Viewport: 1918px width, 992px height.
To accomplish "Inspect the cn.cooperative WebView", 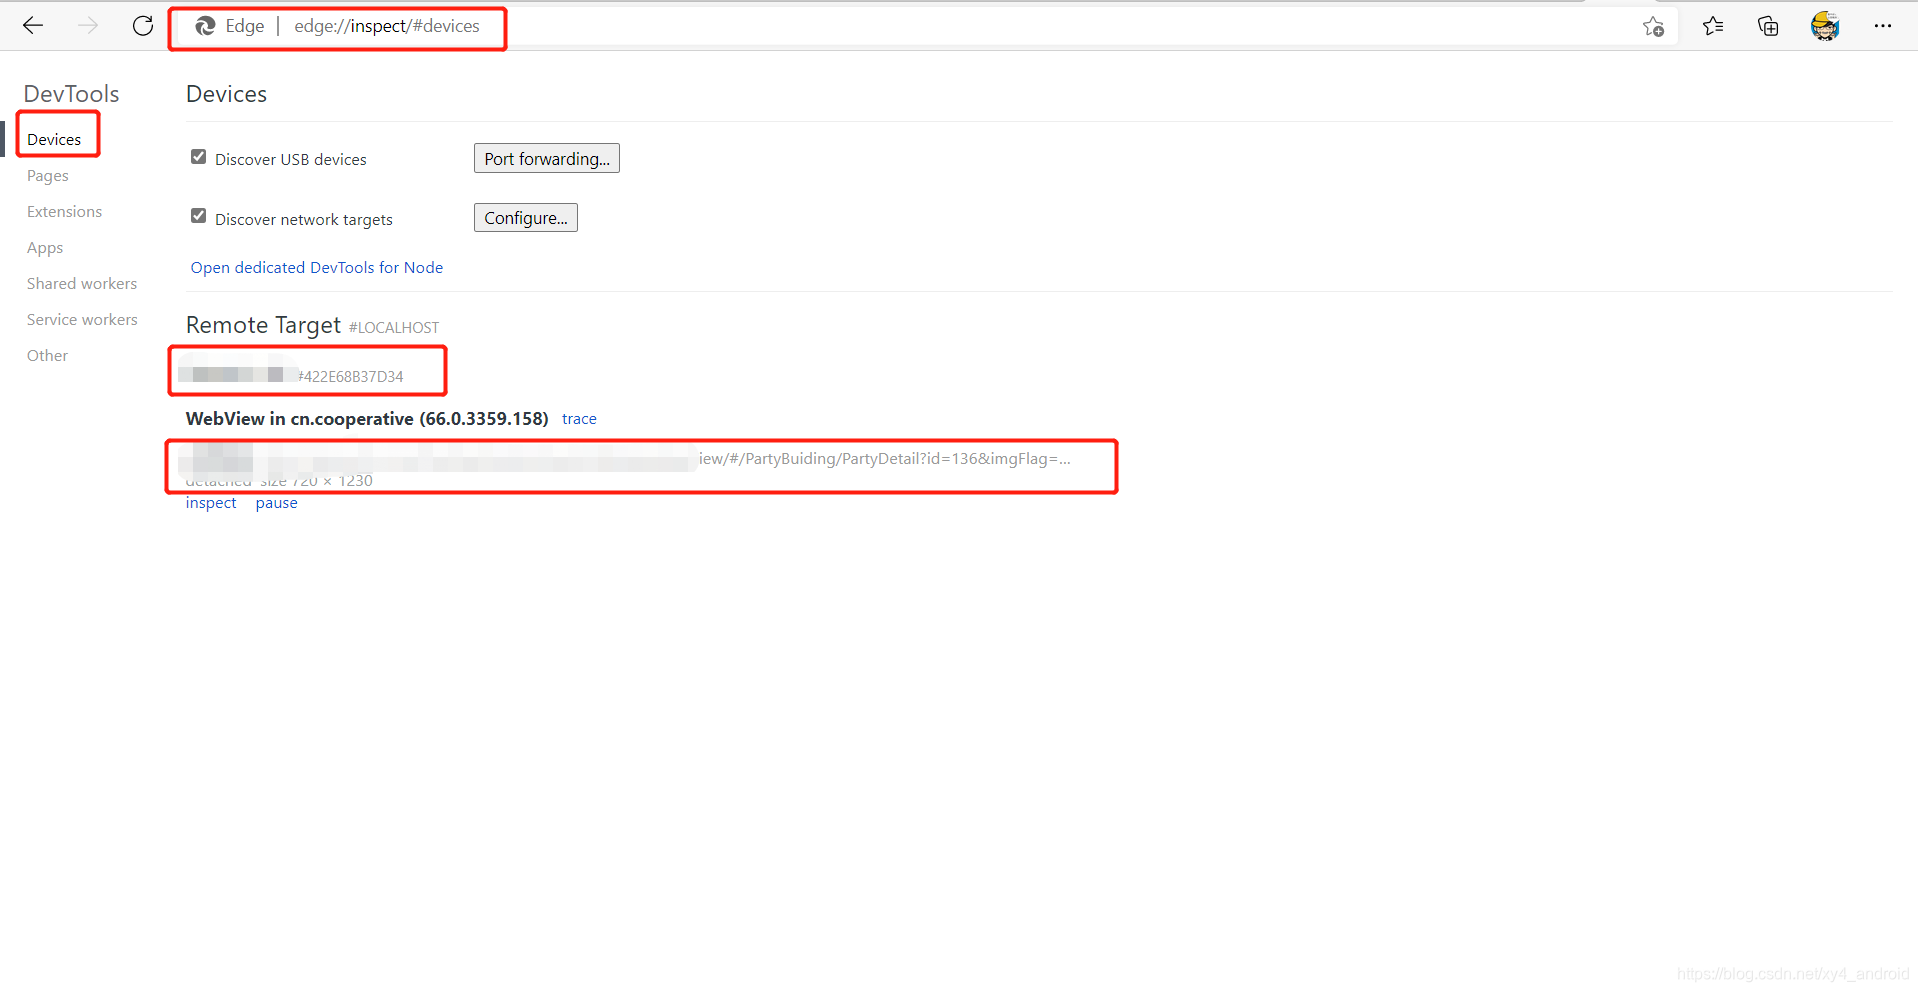I will tap(210, 502).
